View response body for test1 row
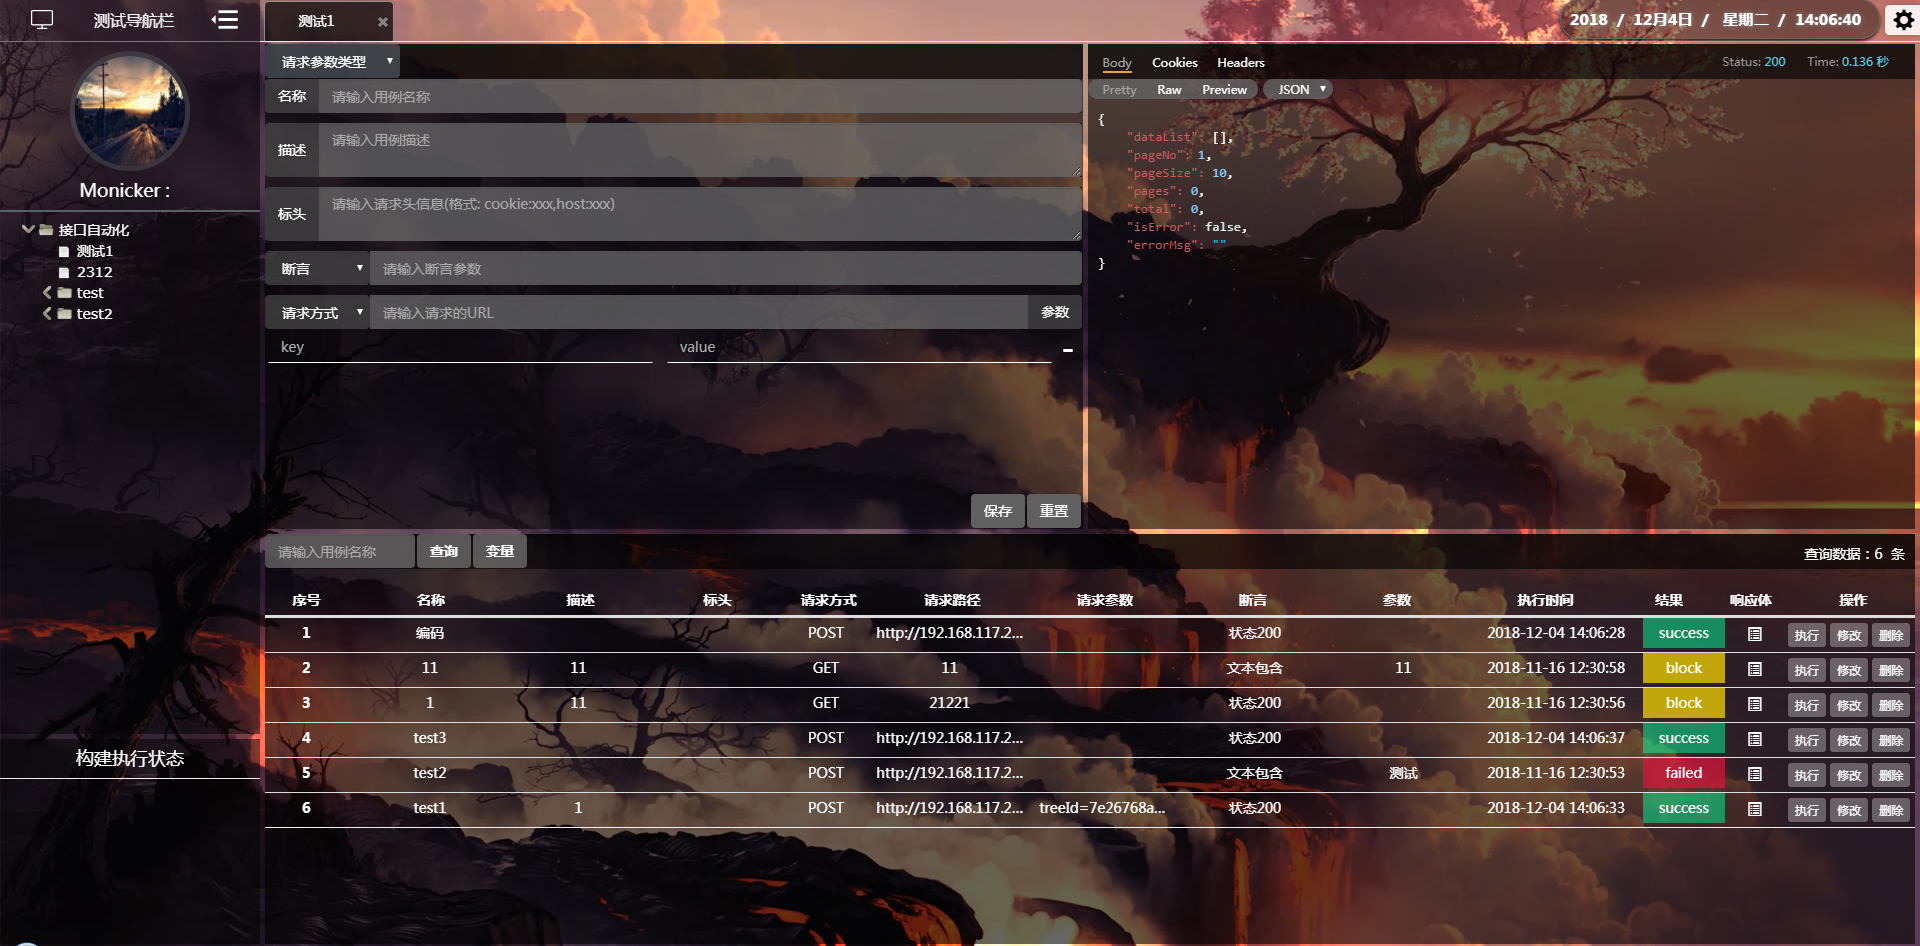 tap(1754, 809)
